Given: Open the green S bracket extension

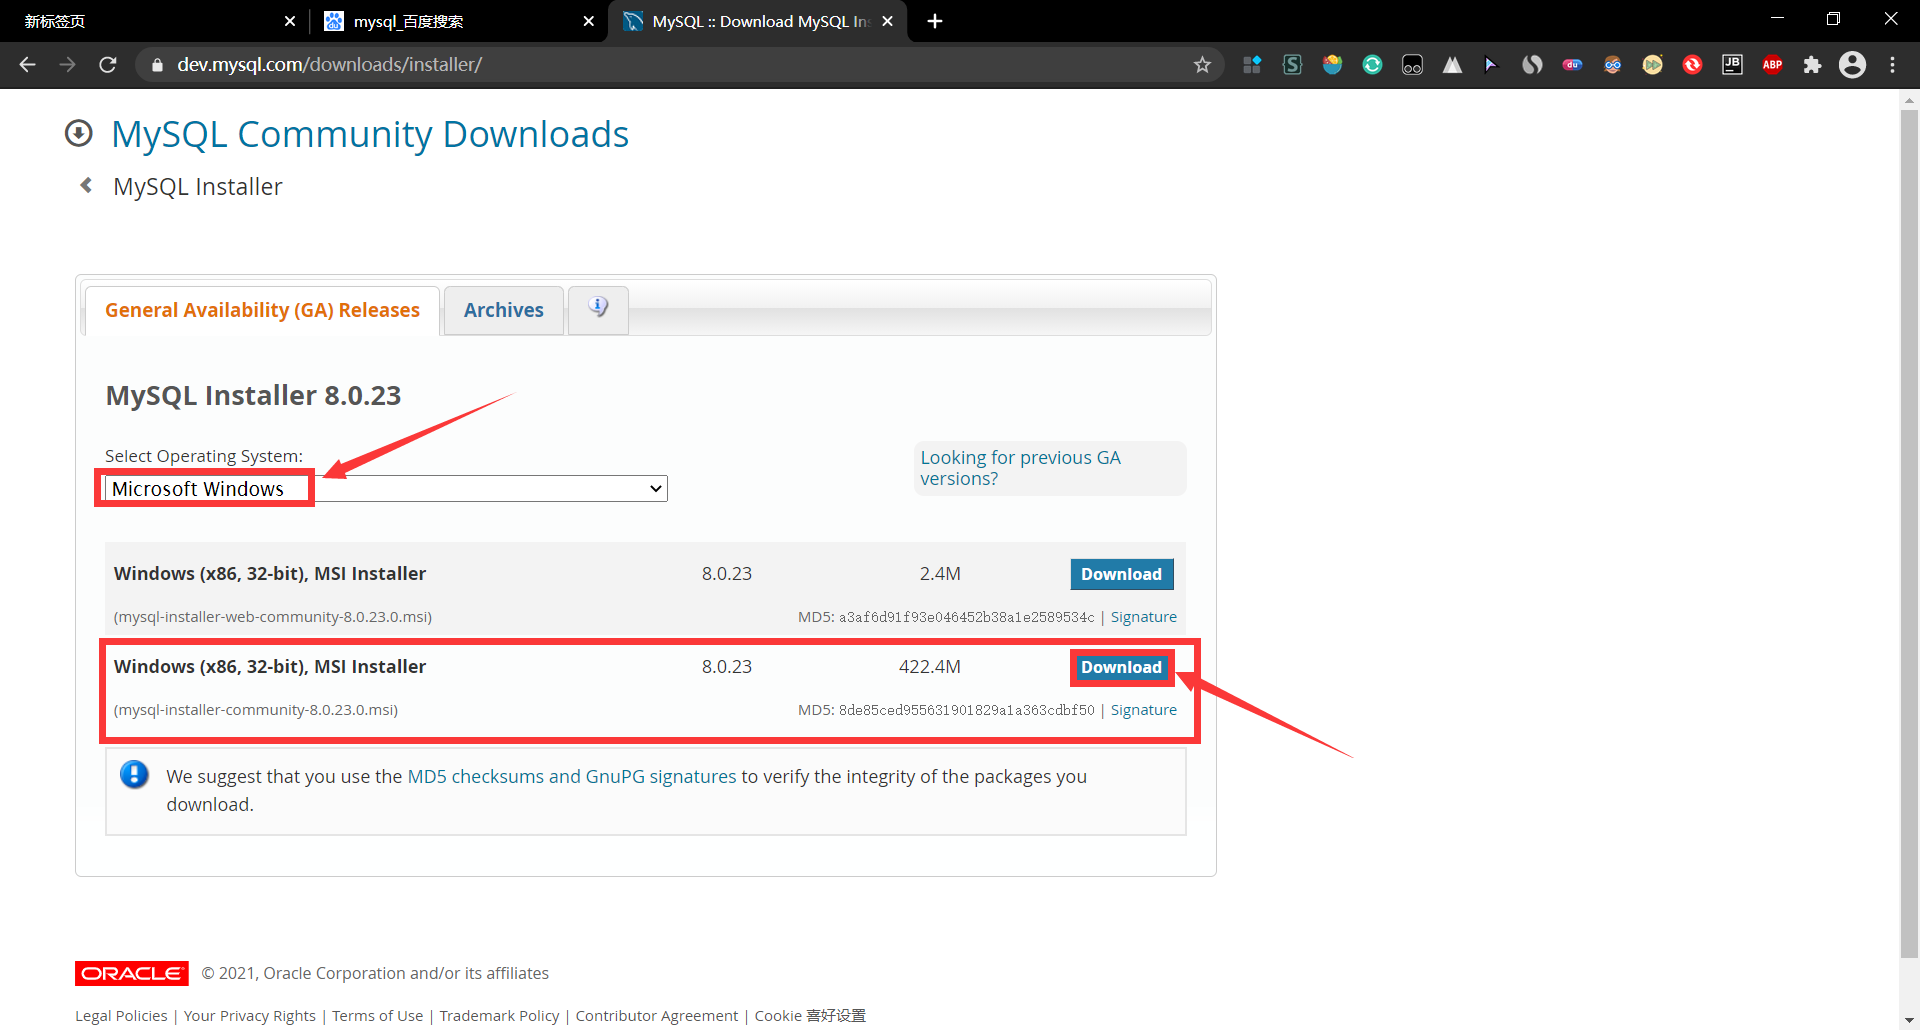Looking at the screenshot, I should pos(1292,65).
